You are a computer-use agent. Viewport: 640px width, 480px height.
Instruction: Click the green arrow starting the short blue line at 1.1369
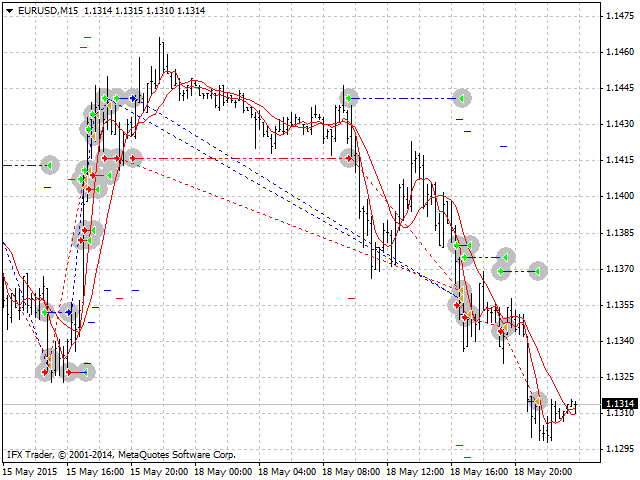[501, 271]
